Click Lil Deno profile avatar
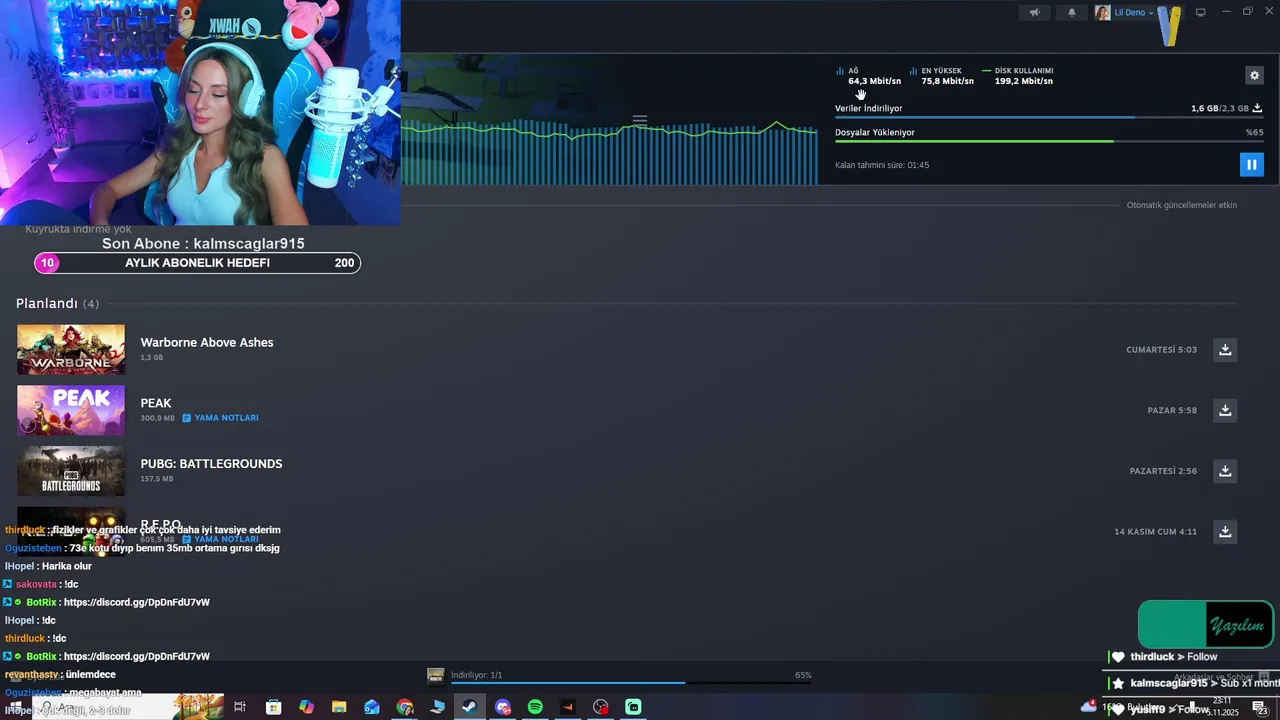 pyautogui.click(x=1103, y=13)
